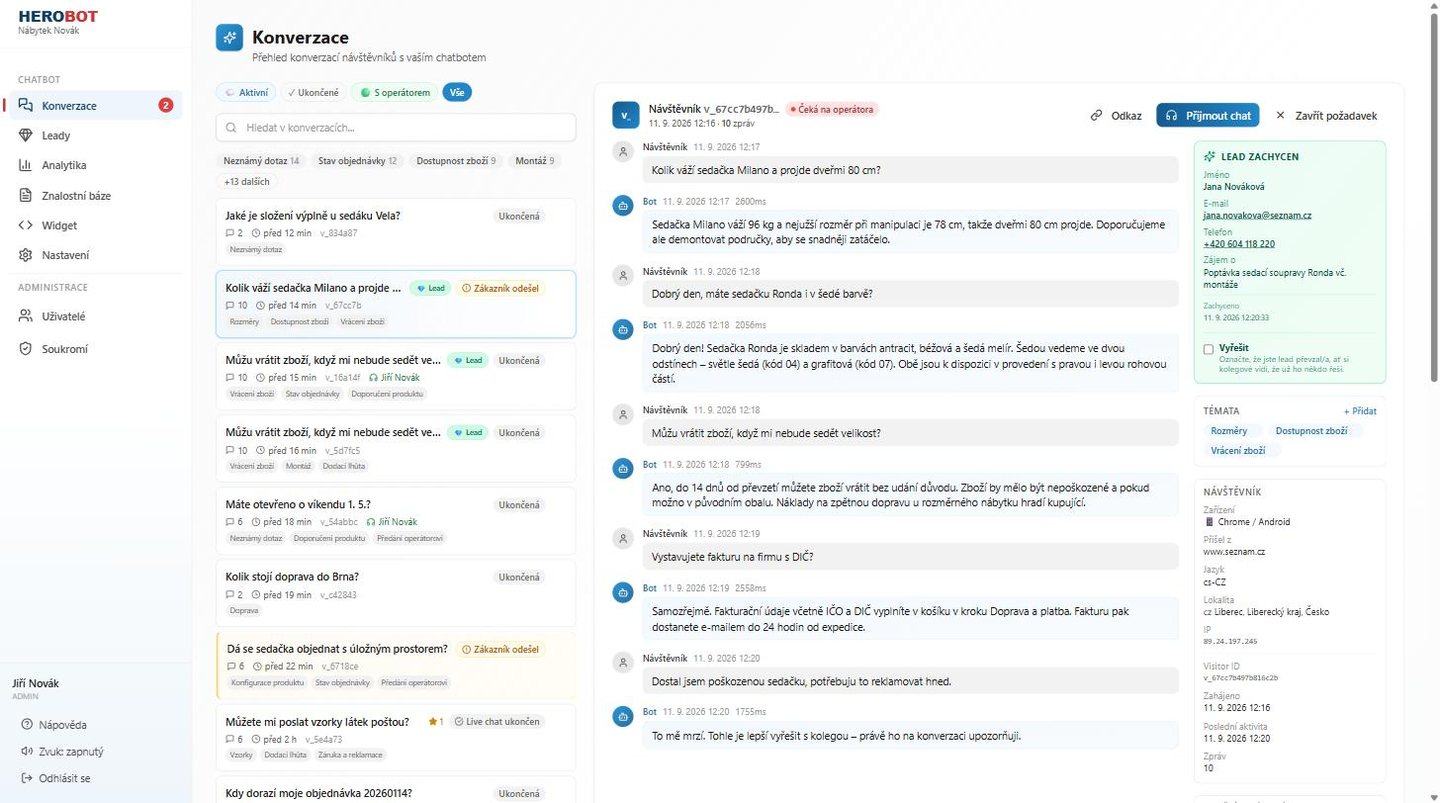Open conversation Máte otevřeno o víkendu 1. 5.?
Screen dimensions: 1440x803
pos(396,520)
